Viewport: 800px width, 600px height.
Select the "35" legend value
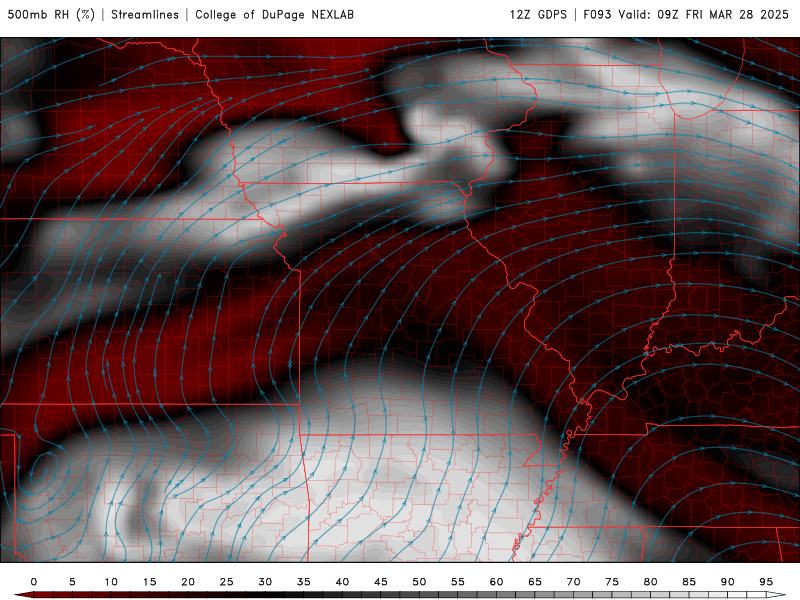tap(304, 582)
